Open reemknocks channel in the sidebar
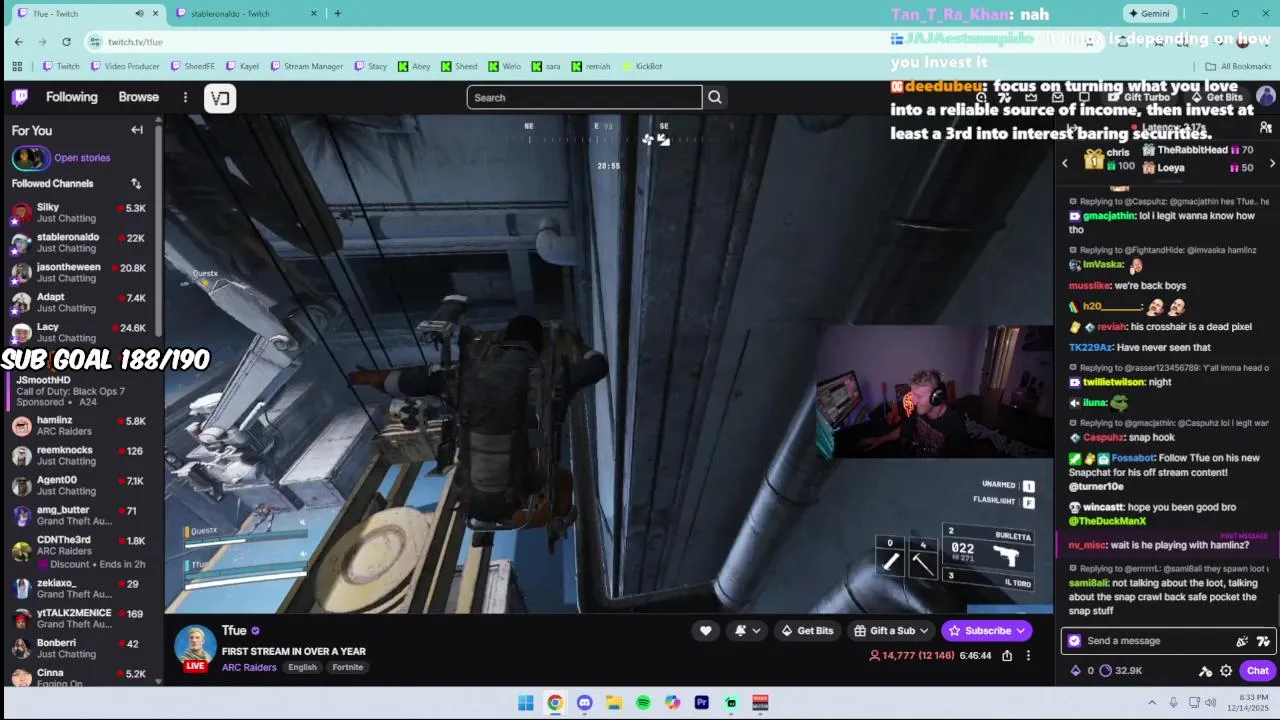1280x720 pixels. (x=80, y=456)
